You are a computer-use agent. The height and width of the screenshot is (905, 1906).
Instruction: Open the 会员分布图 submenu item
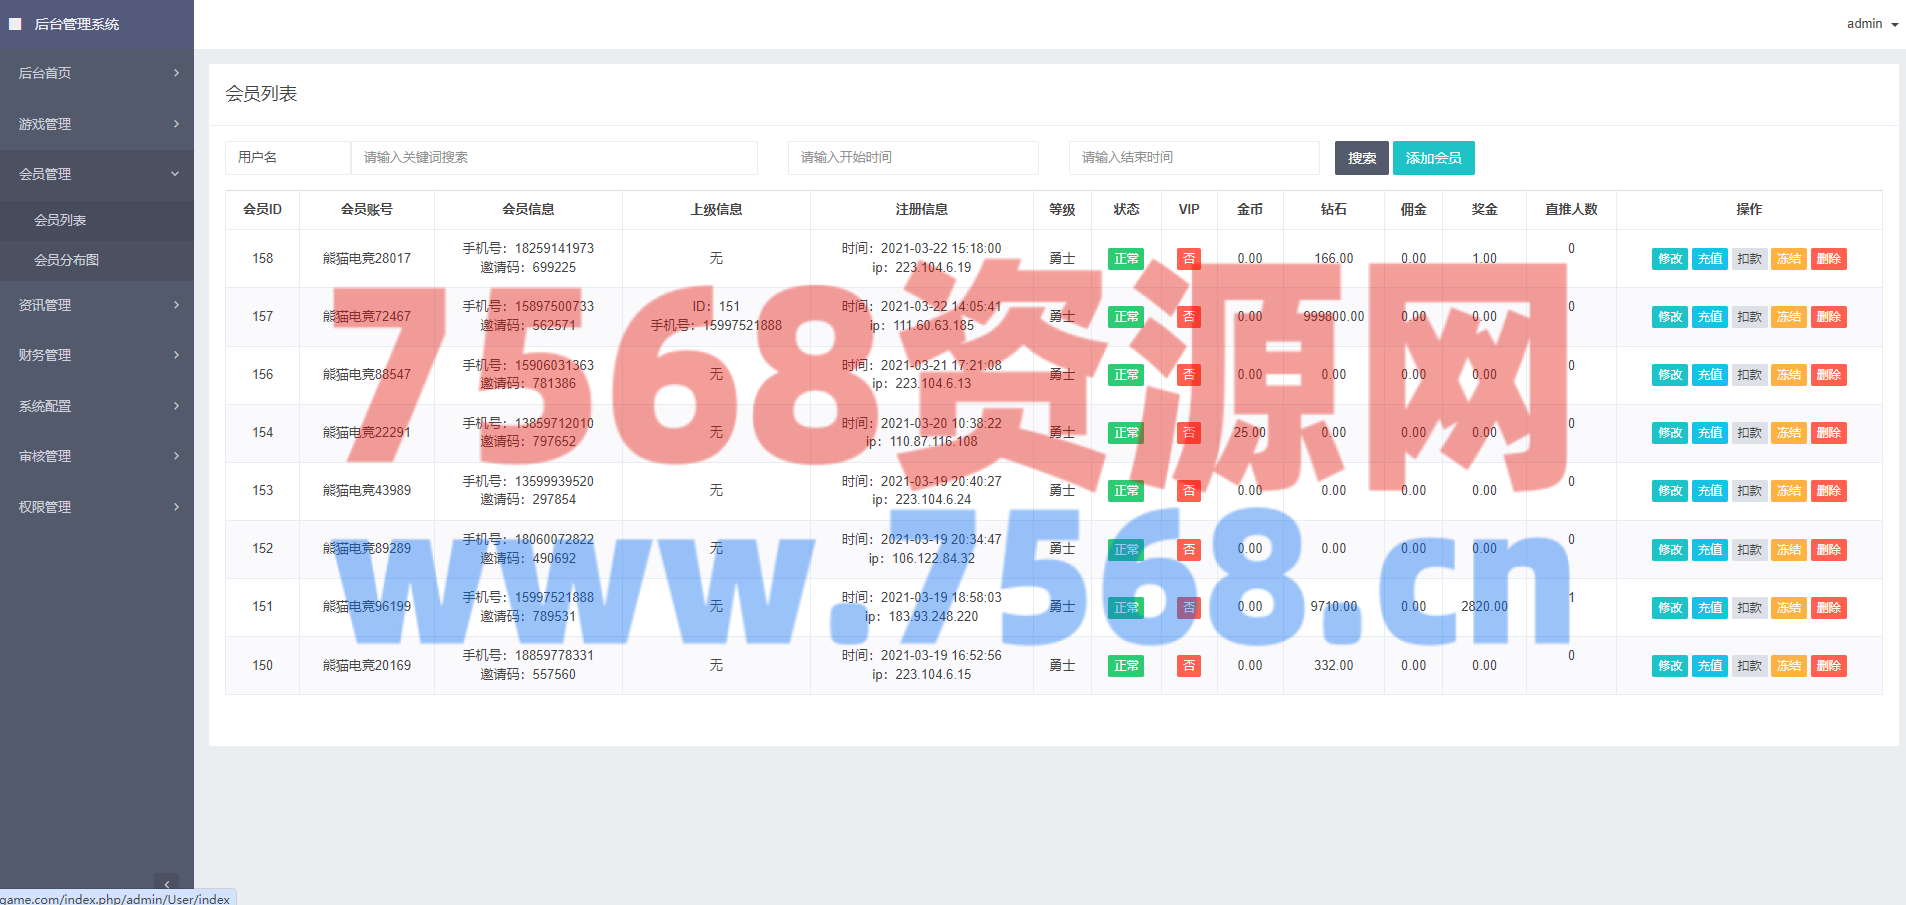(x=67, y=260)
